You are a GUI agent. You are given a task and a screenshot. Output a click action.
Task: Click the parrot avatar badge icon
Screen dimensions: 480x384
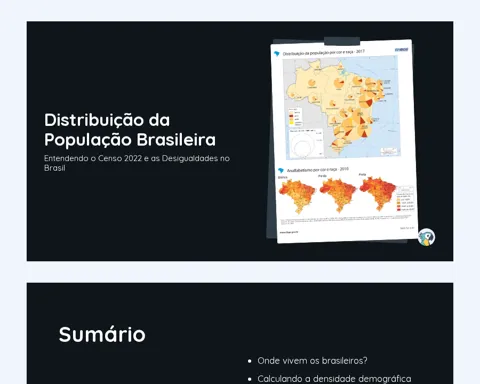(426, 237)
